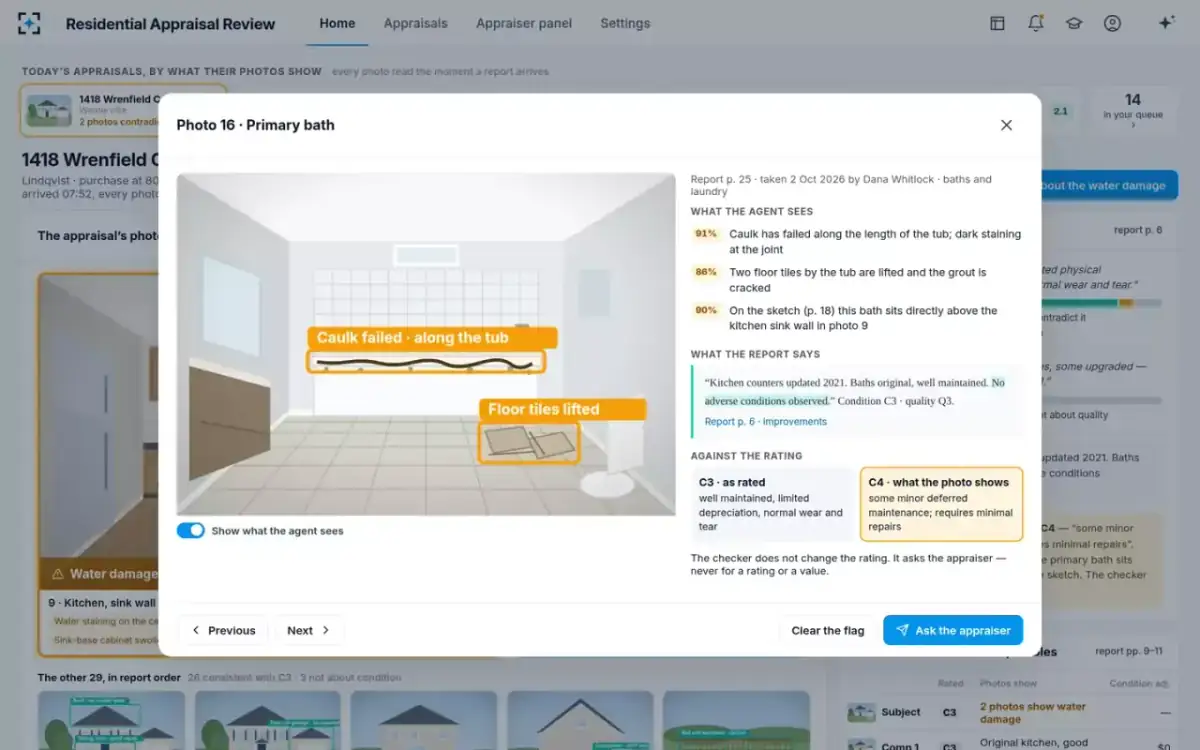The image size is (1200, 750).
Task: Open the notifications bell
Action: pos(1036,23)
